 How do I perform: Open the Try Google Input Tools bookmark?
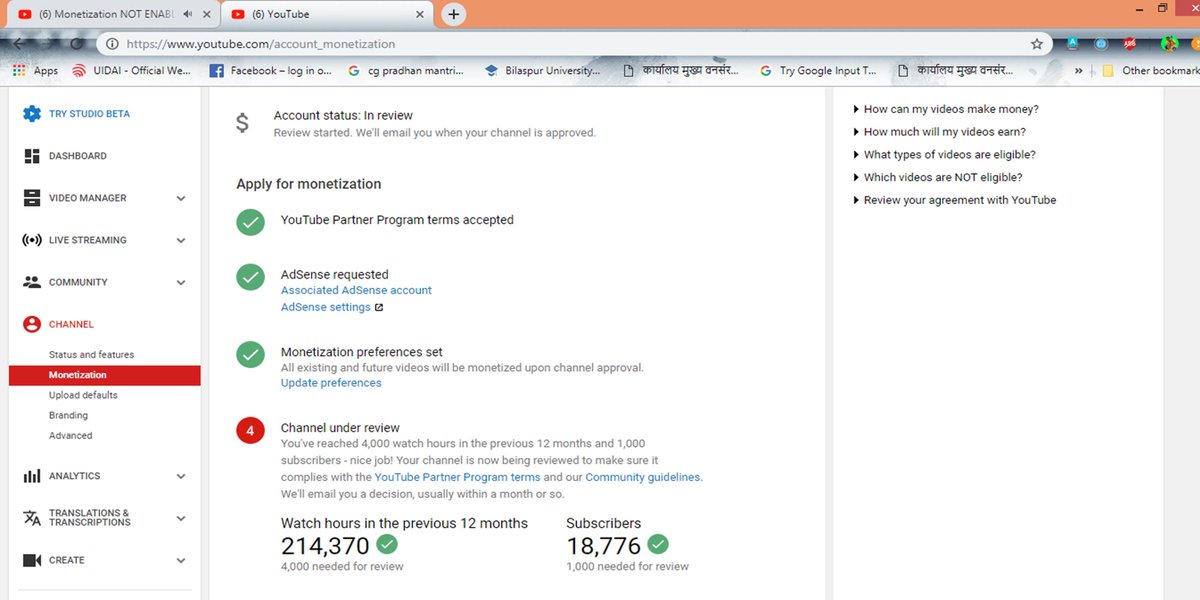(818, 71)
